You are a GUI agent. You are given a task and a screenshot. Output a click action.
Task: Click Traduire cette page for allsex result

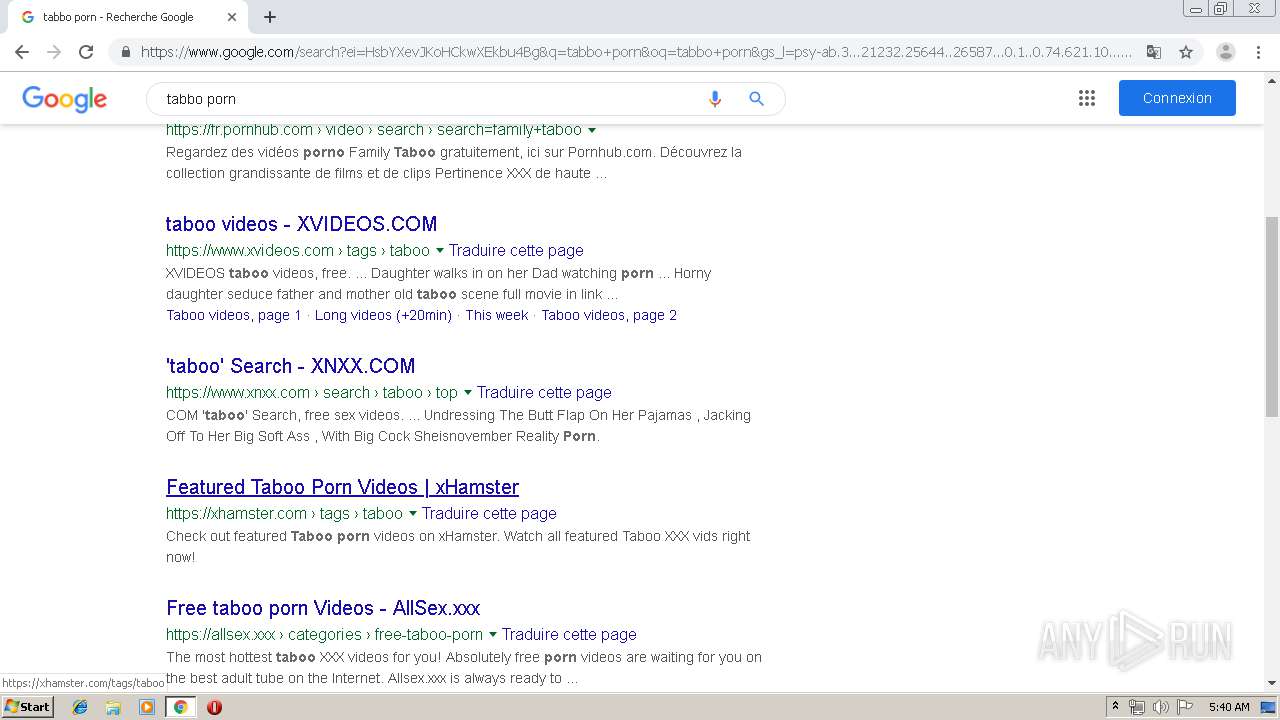pos(569,635)
